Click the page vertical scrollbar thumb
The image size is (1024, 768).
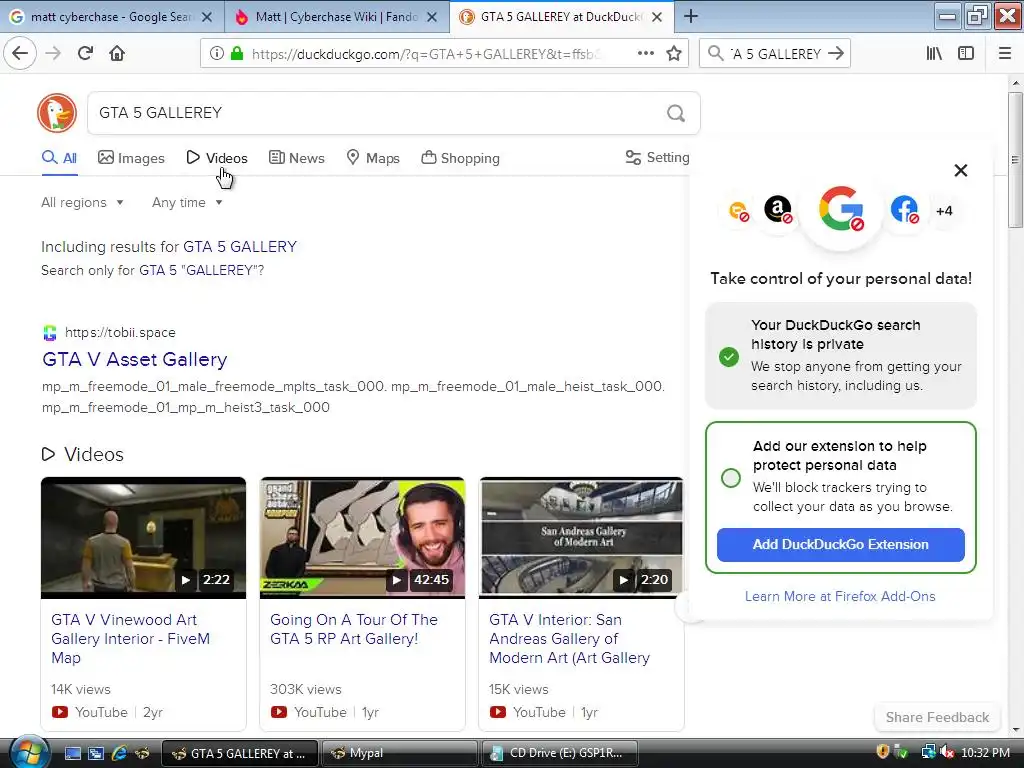click(x=1015, y=160)
